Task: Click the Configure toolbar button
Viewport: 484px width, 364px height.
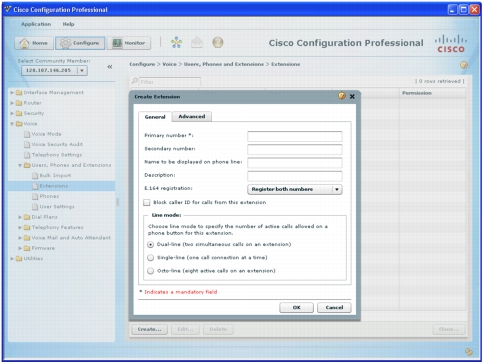Action: pyautogui.click(x=80, y=43)
